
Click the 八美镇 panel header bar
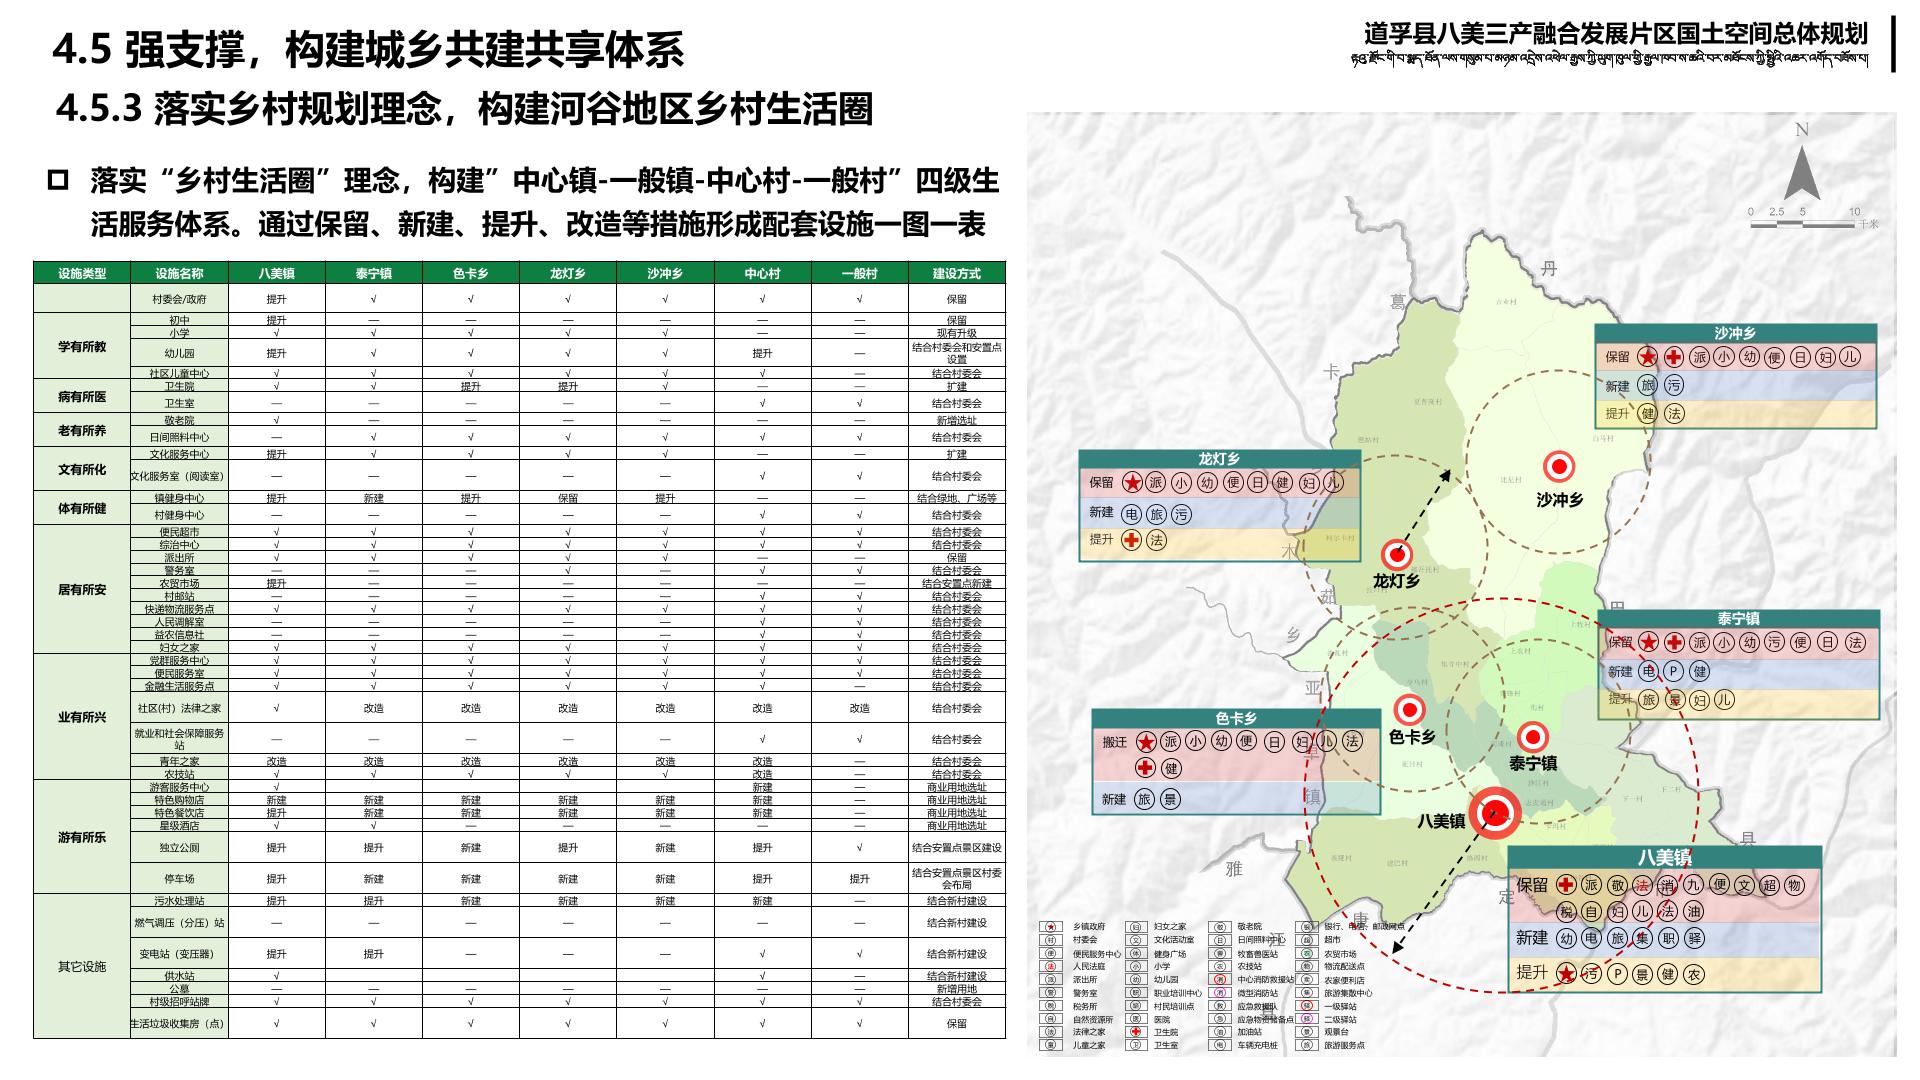pyautogui.click(x=1665, y=857)
